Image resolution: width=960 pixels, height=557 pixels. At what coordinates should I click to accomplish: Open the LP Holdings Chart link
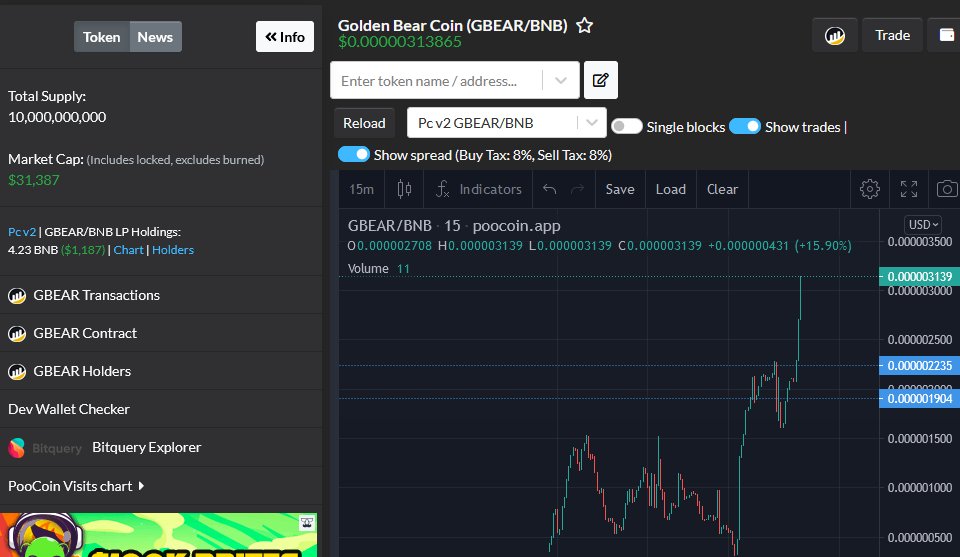(x=129, y=250)
